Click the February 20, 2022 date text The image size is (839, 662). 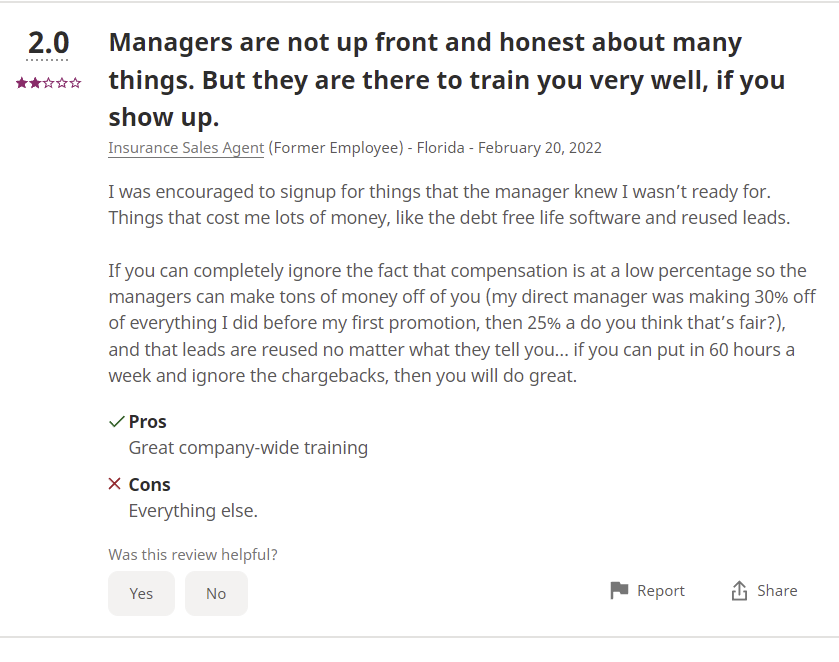tap(540, 147)
